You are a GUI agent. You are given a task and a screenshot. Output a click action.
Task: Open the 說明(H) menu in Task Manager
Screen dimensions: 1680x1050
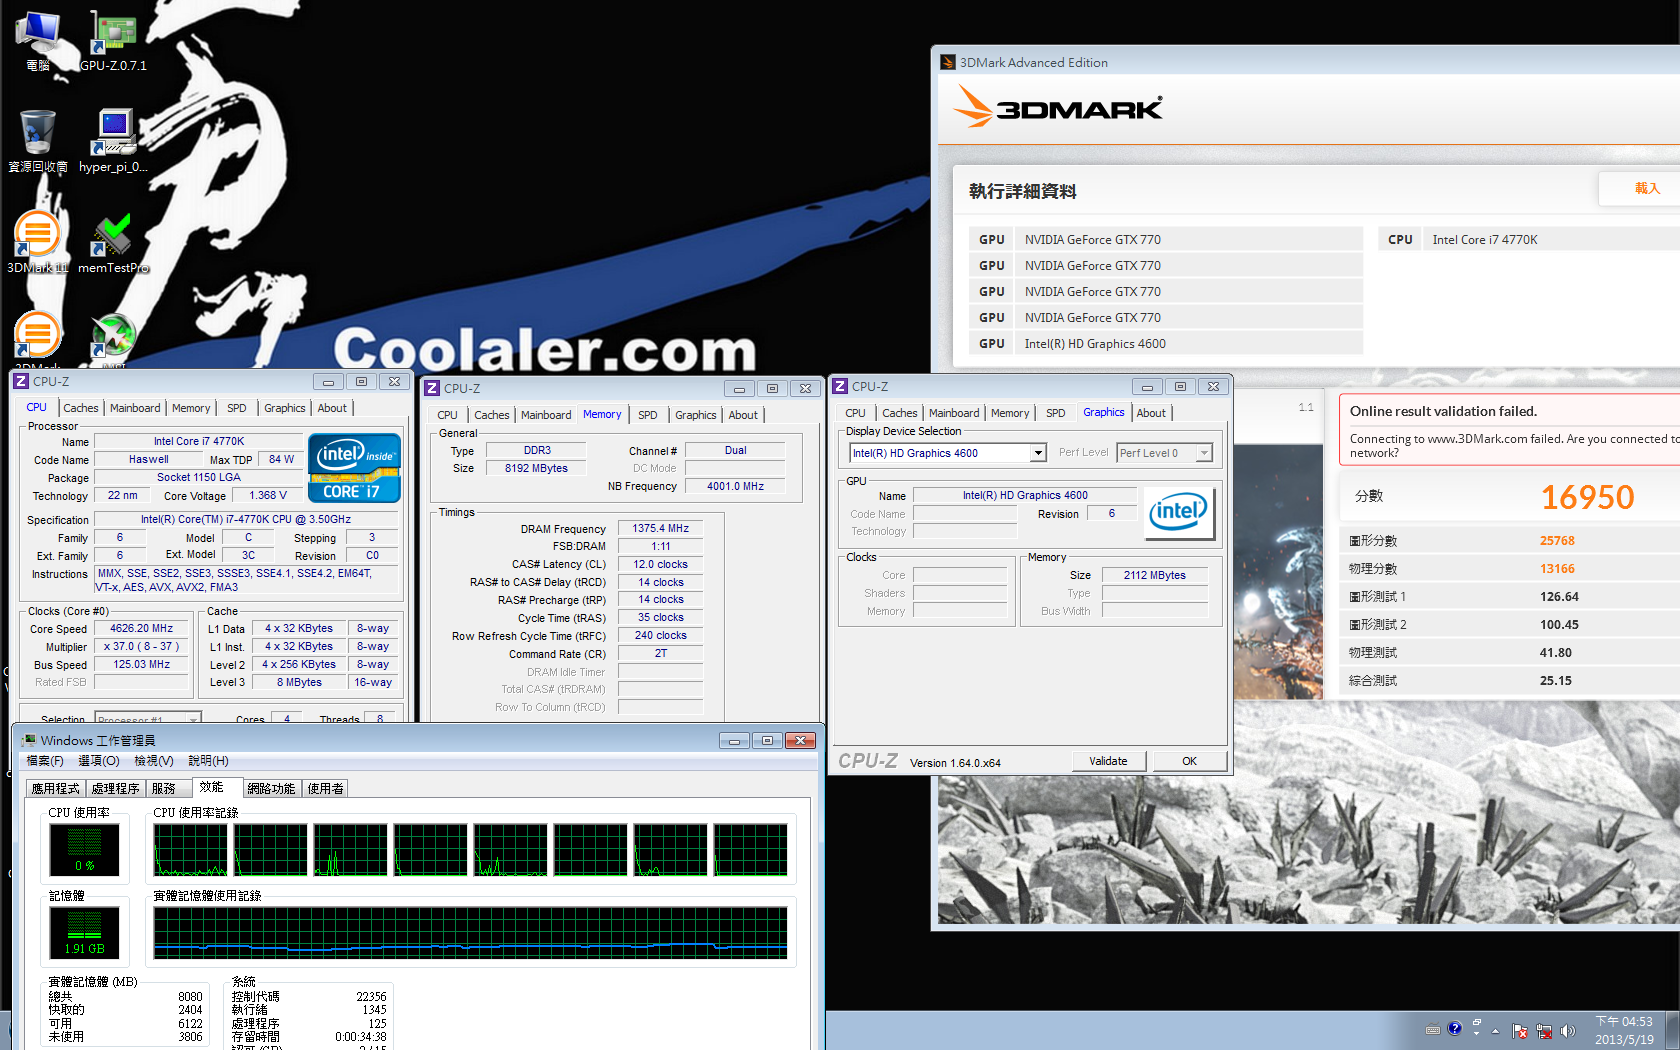209,761
